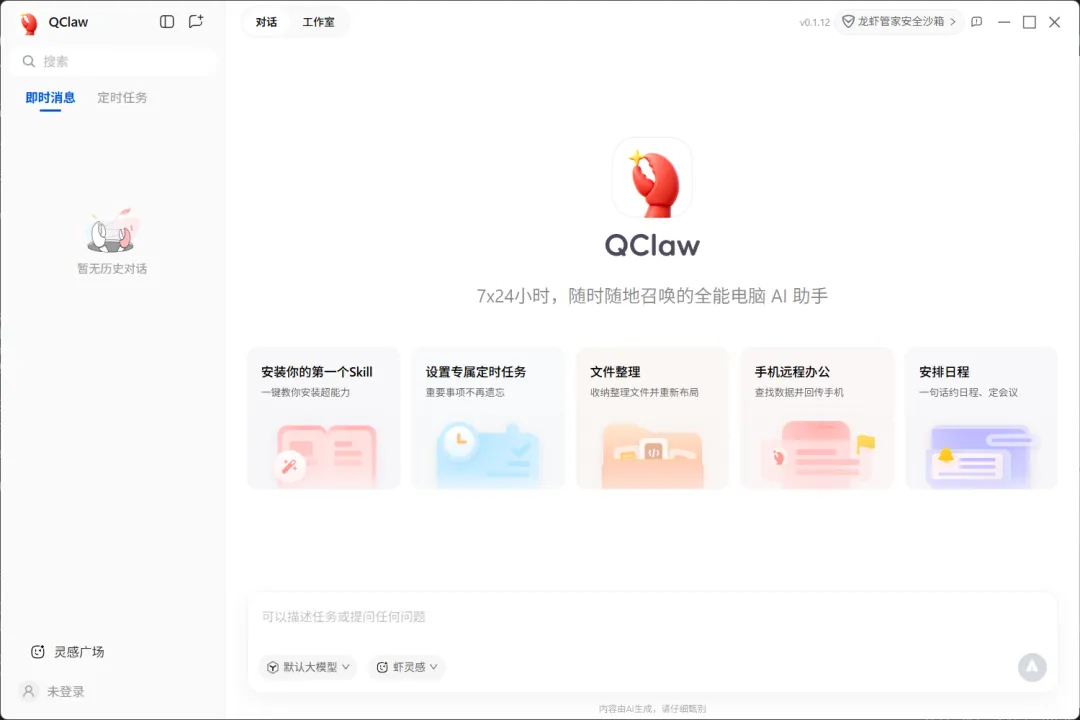
Task: Click the search magnifier icon
Action: coord(28,61)
